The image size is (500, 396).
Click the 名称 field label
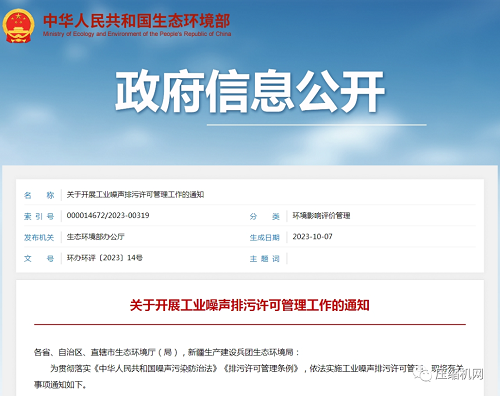pyautogui.click(x=39, y=195)
